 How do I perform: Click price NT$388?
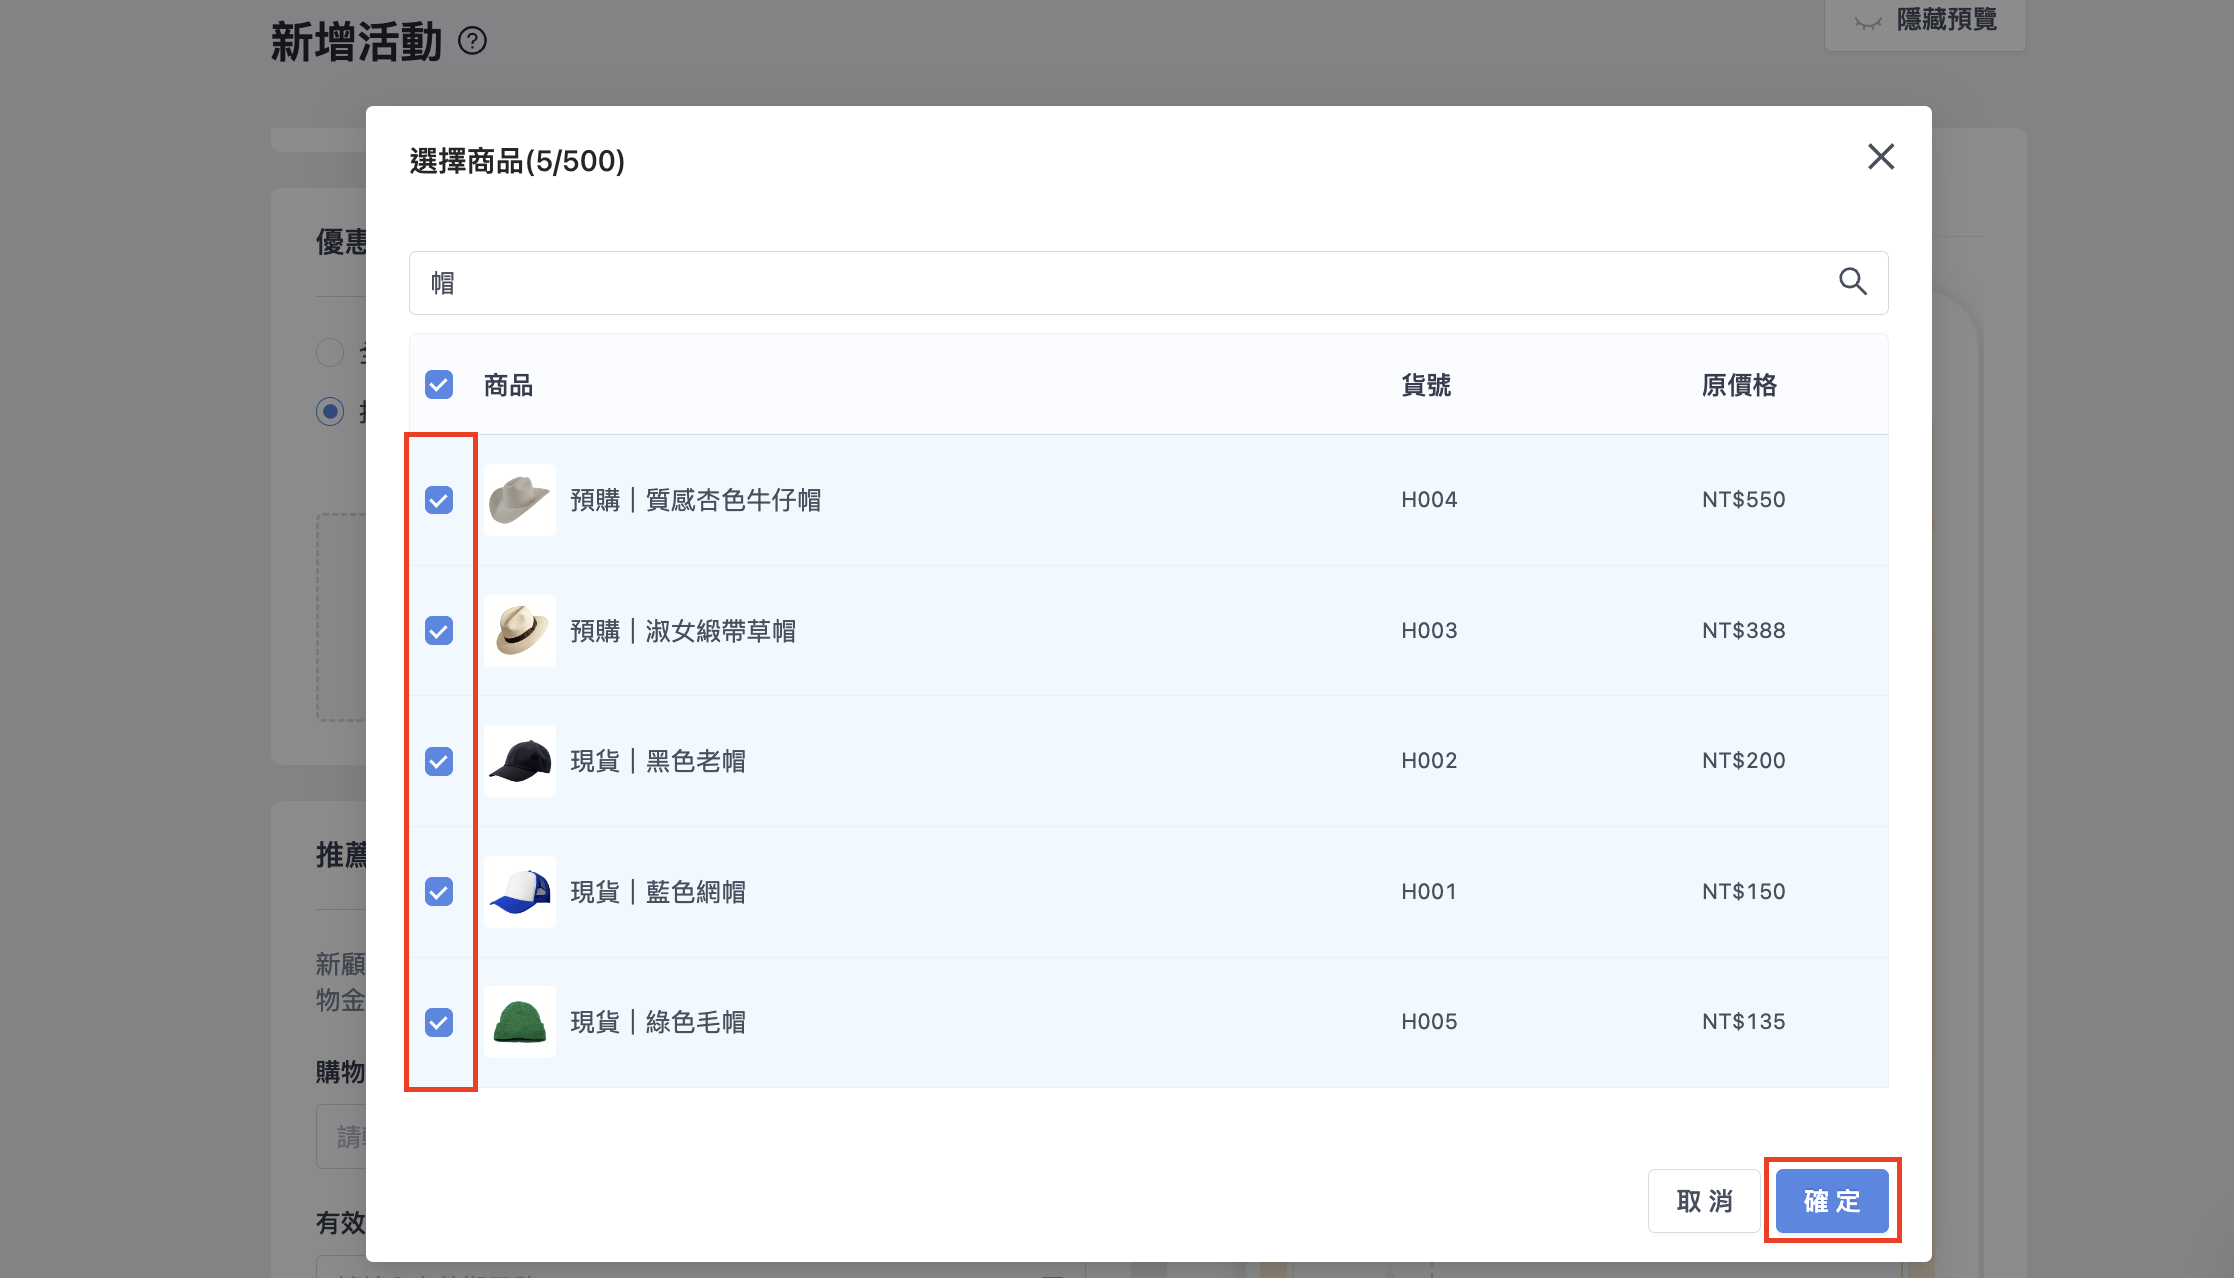point(1744,631)
